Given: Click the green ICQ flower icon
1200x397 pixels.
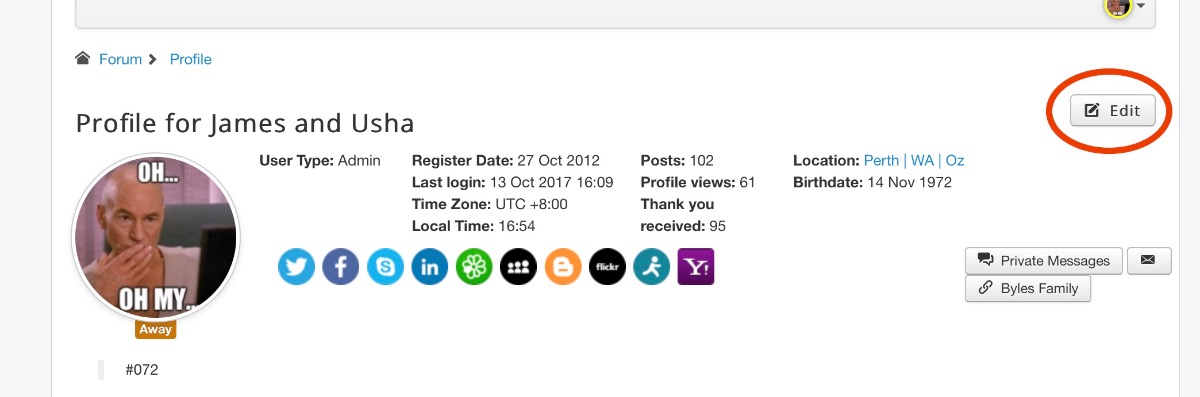Looking at the screenshot, I should (x=474, y=267).
